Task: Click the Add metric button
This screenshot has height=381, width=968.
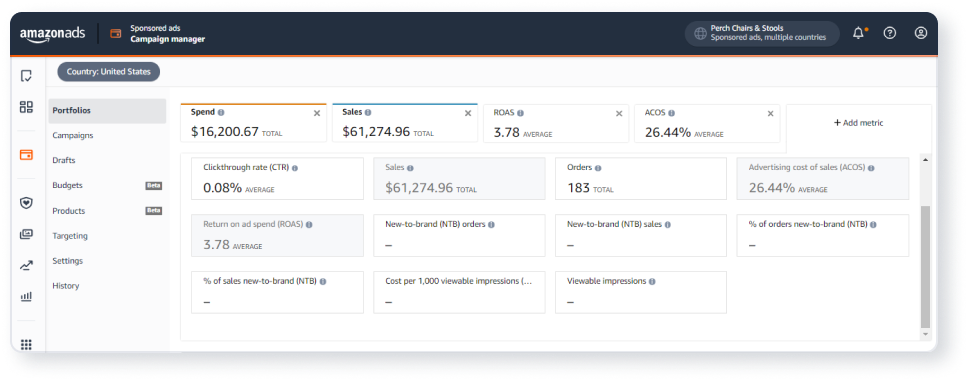Action: pyautogui.click(x=859, y=123)
